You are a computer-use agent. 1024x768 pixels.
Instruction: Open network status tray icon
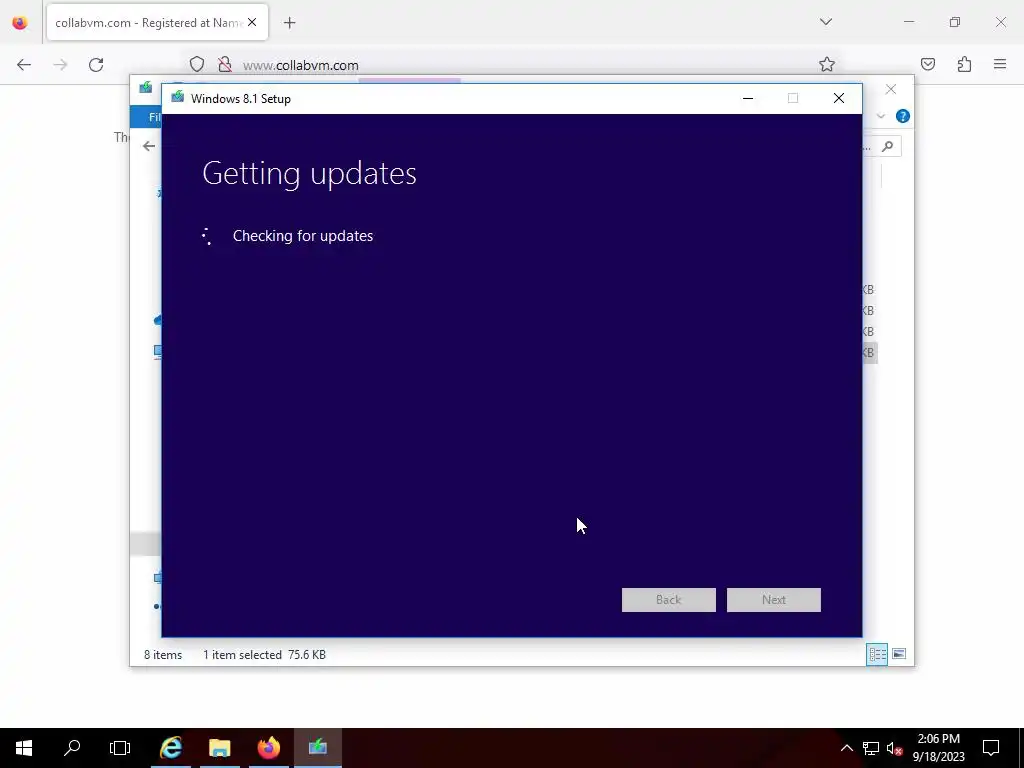[871, 748]
